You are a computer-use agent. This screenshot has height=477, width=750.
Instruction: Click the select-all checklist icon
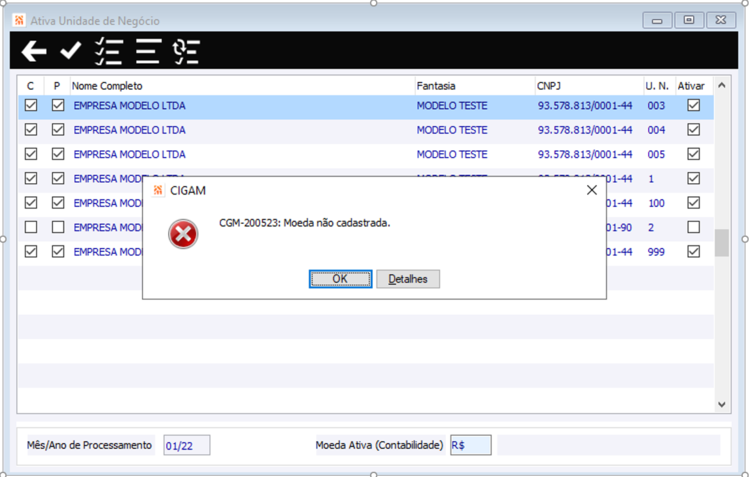point(109,51)
